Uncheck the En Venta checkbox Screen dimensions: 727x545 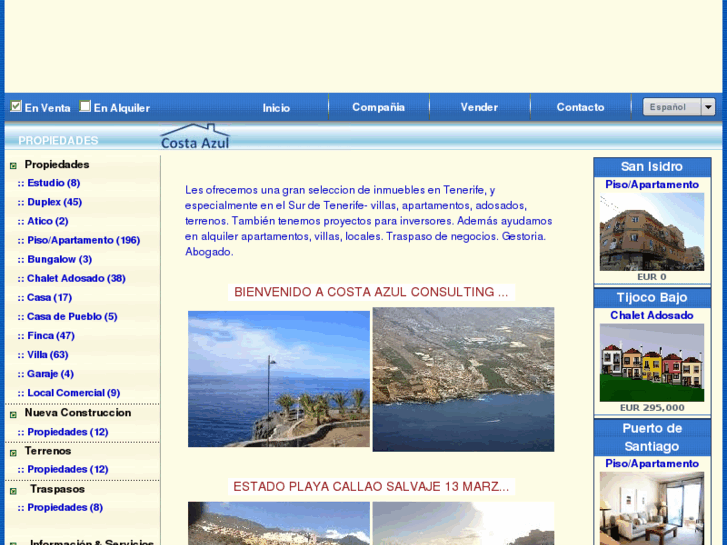16,106
